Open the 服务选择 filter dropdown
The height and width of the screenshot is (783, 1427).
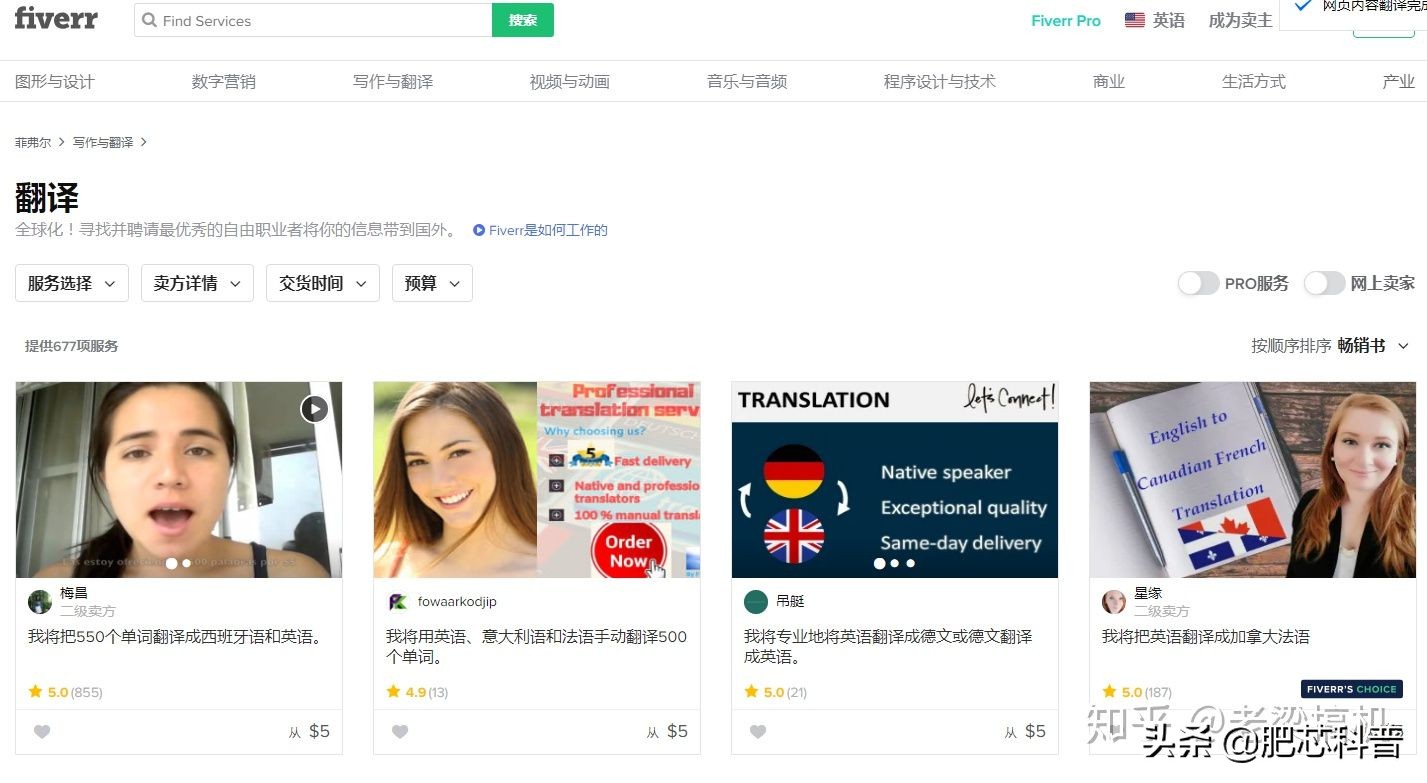(x=70, y=283)
